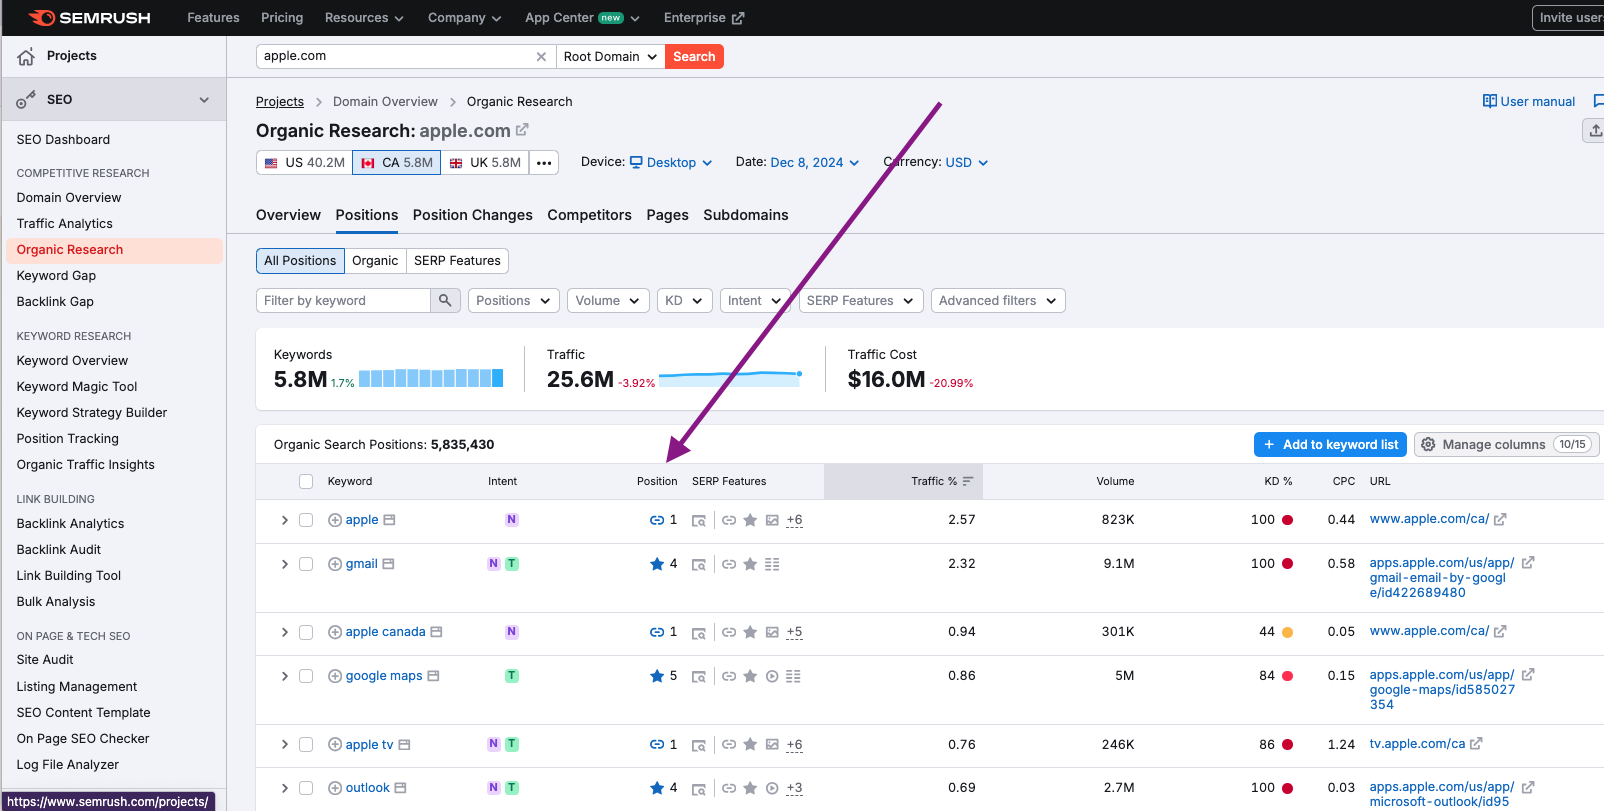This screenshot has width=1604, height=811.
Task: Open external link icon for tv.apple.com/ca
Action: click(x=1476, y=744)
